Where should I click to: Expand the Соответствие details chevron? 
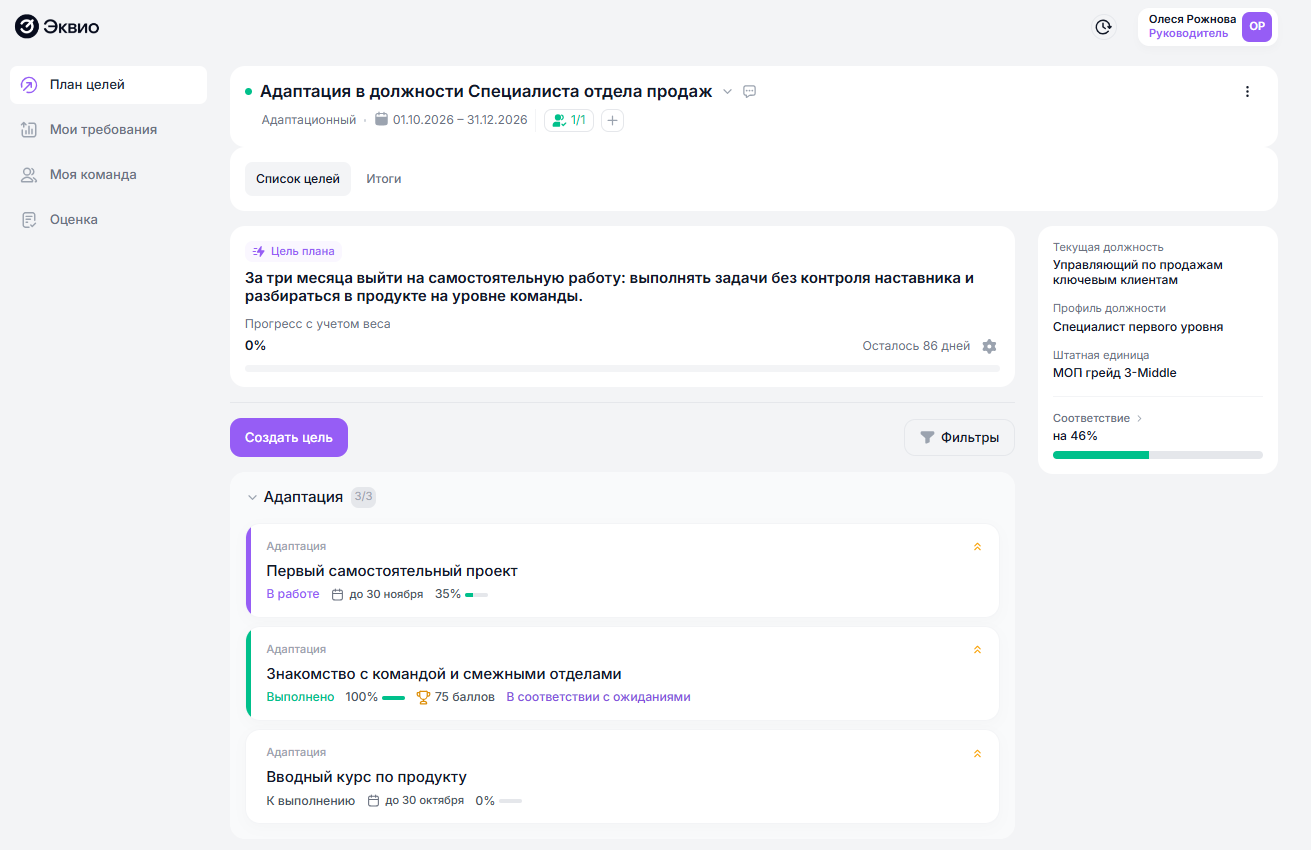tap(1139, 418)
